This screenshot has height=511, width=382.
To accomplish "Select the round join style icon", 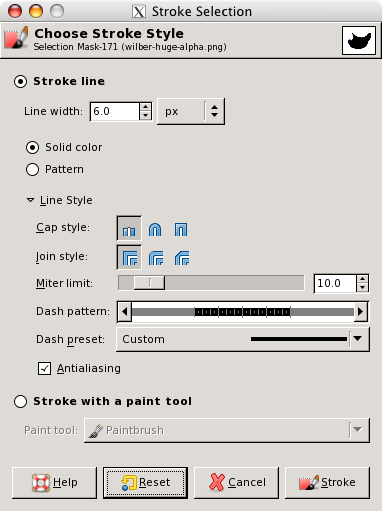I will tap(156, 258).
